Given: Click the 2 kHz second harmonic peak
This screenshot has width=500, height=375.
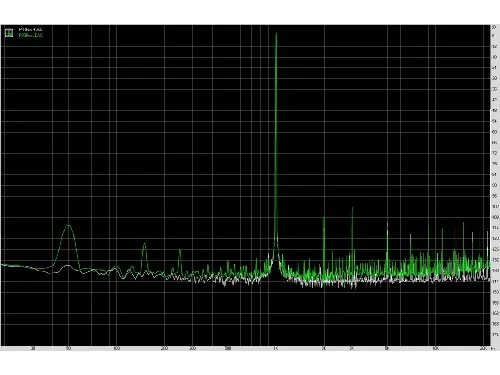Looking at the screenshot, I should [x=324, y=218].
